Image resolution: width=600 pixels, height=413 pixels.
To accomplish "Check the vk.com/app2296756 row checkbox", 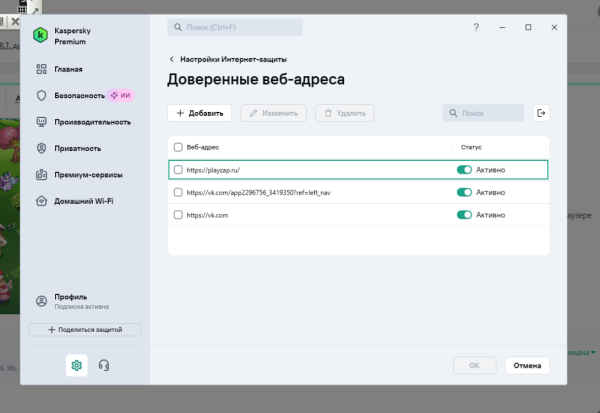I will tap(178, 192).
